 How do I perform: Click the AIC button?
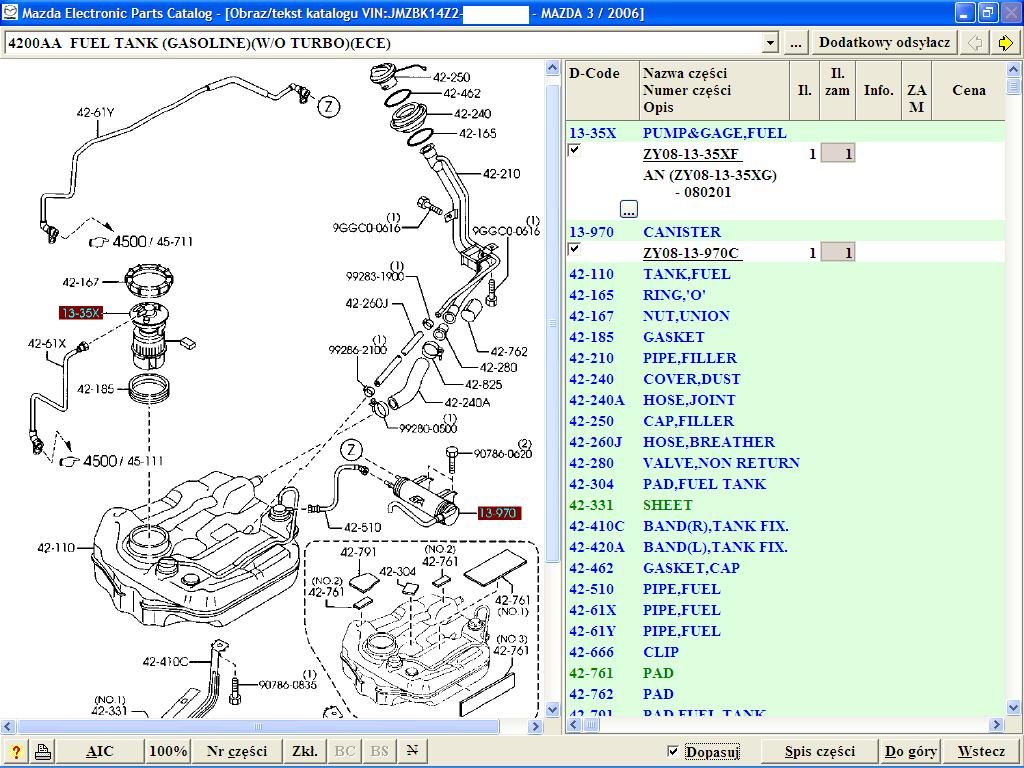(100, 752)
